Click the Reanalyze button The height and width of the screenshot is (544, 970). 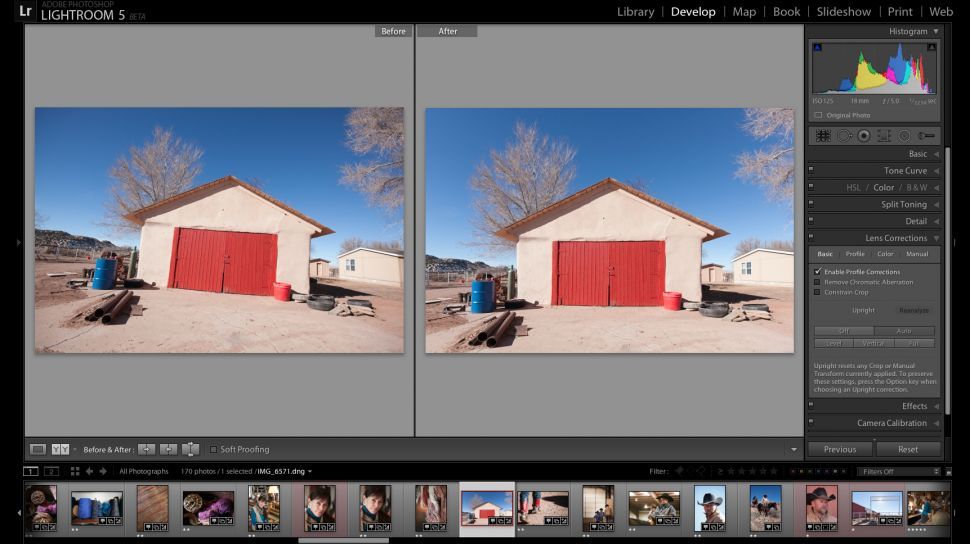pos(914,310)
